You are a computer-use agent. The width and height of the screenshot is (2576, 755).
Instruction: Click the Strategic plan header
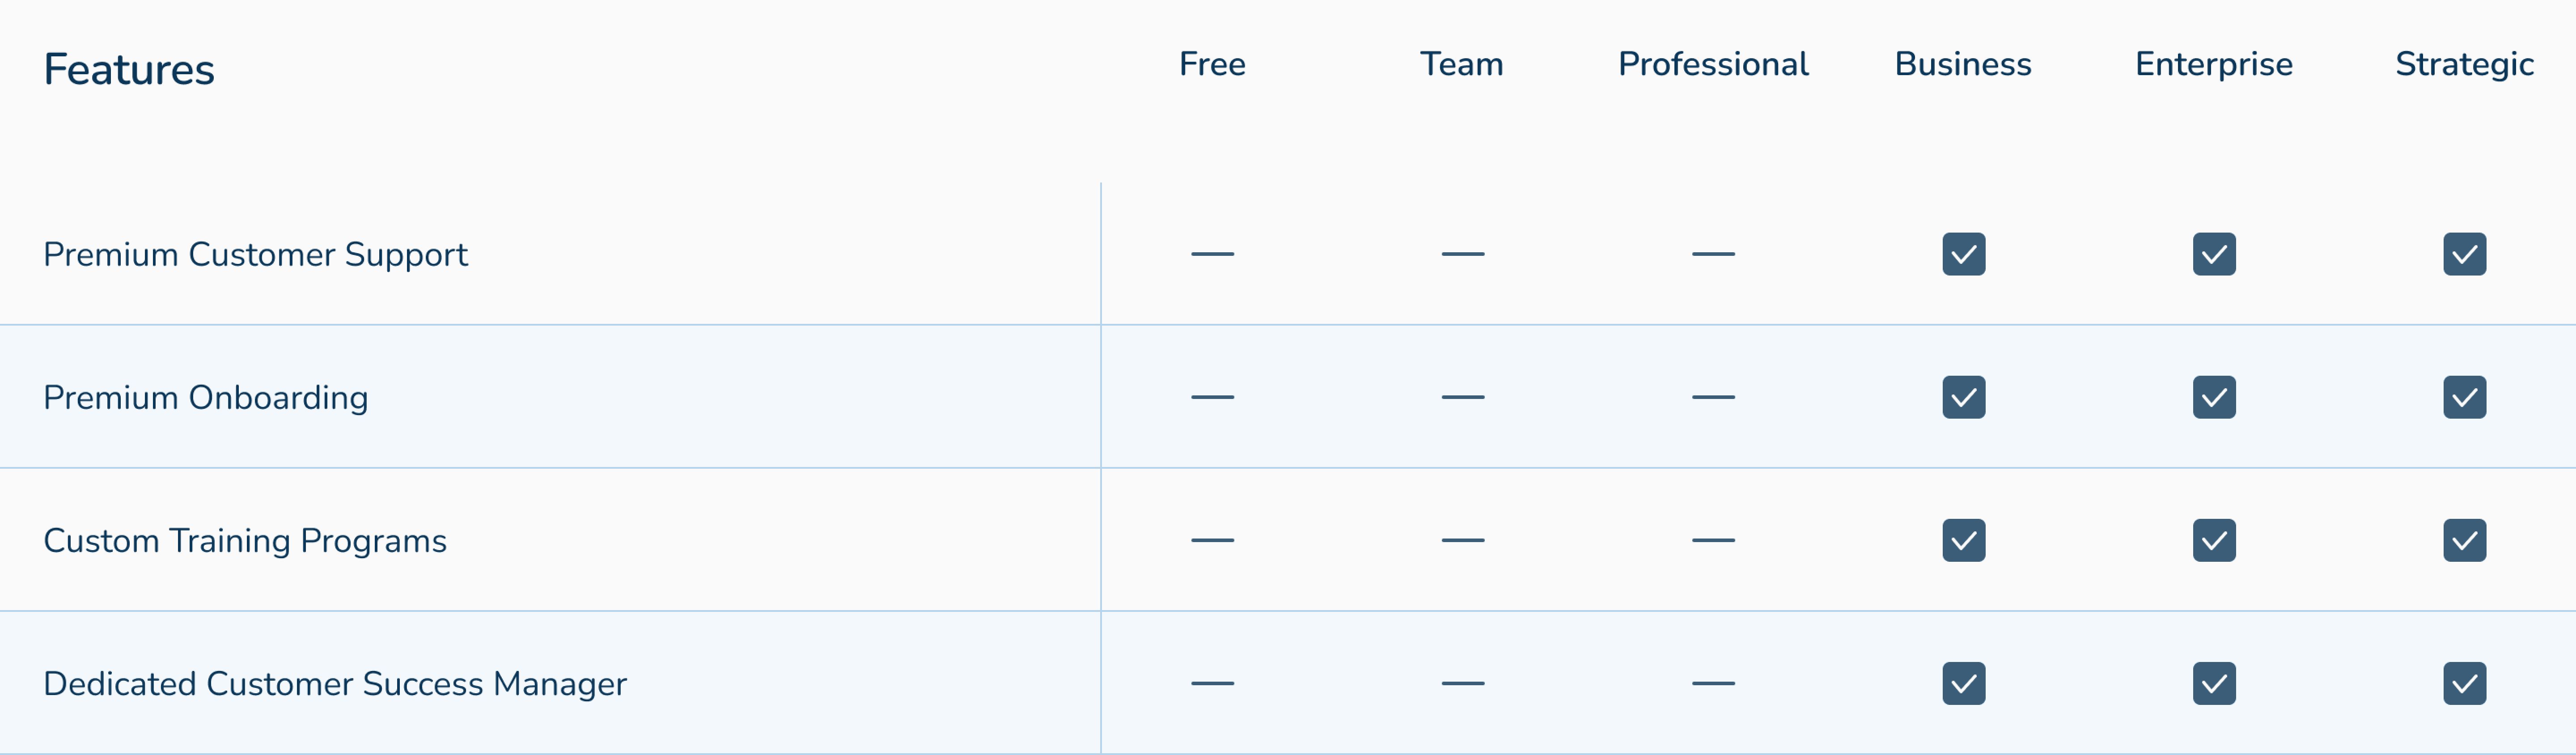(2464, 64)
